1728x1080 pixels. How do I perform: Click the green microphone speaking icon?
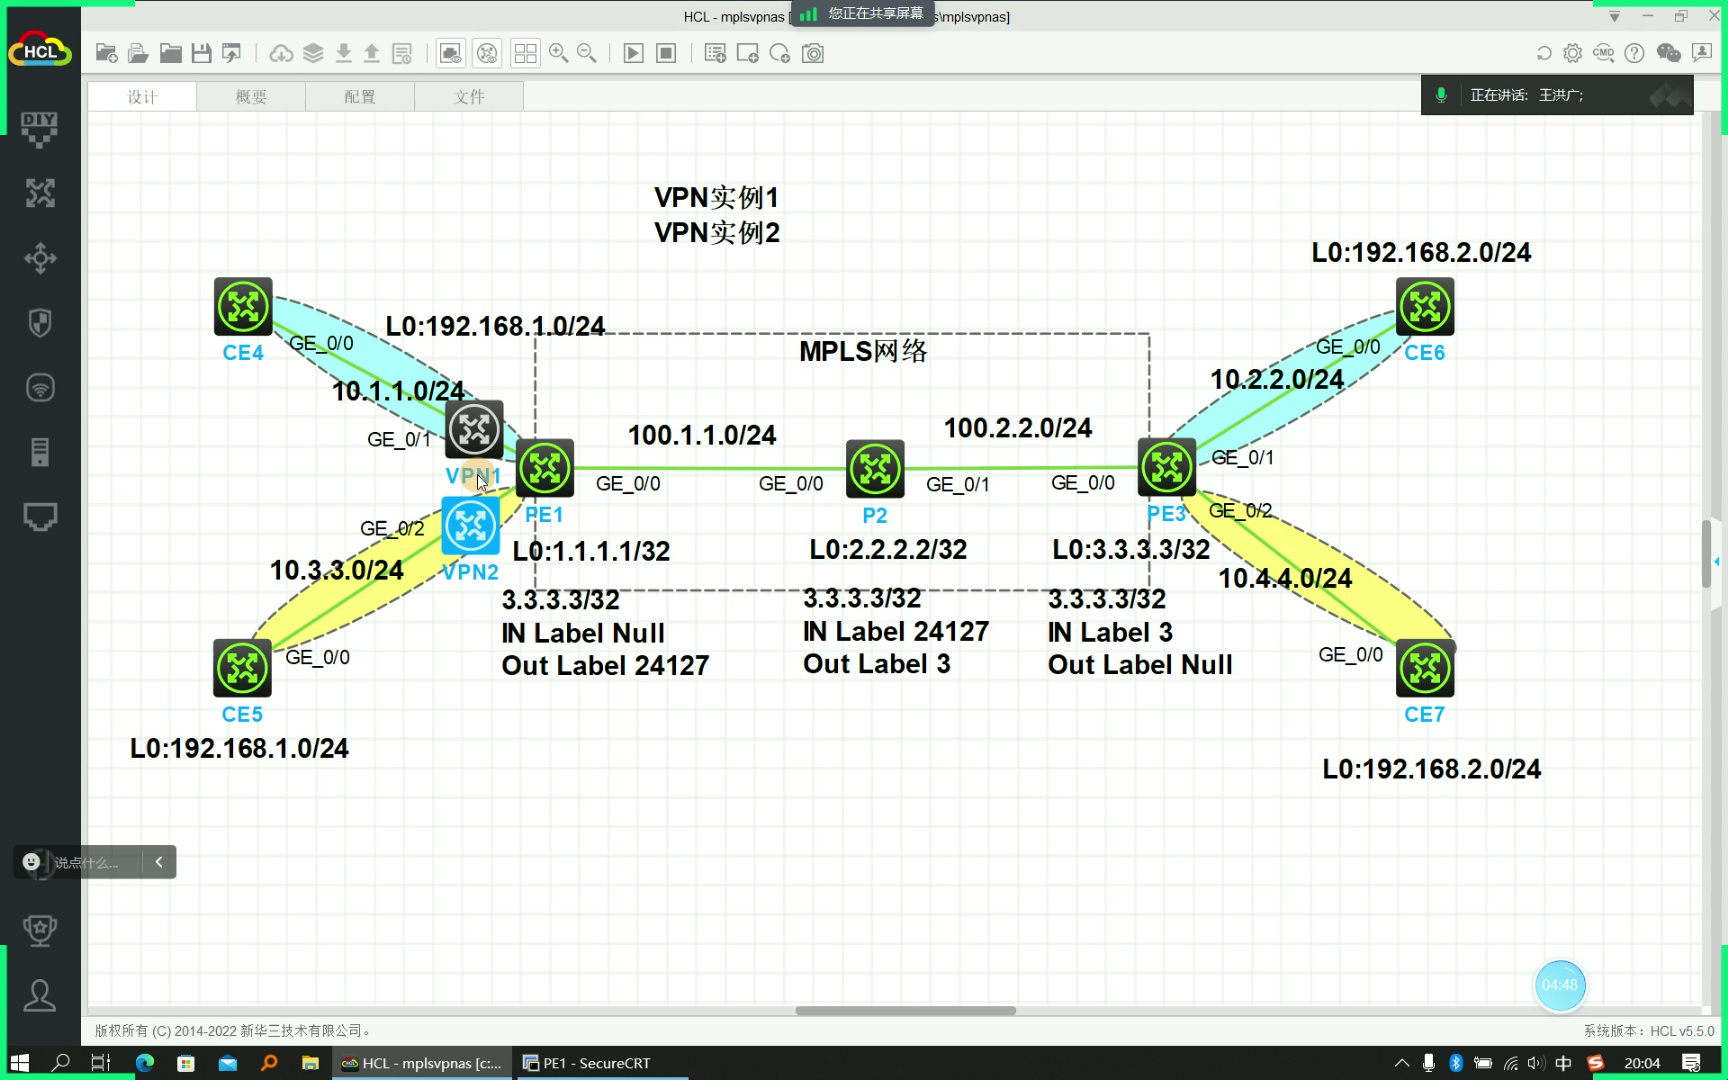pos(1441,95)
